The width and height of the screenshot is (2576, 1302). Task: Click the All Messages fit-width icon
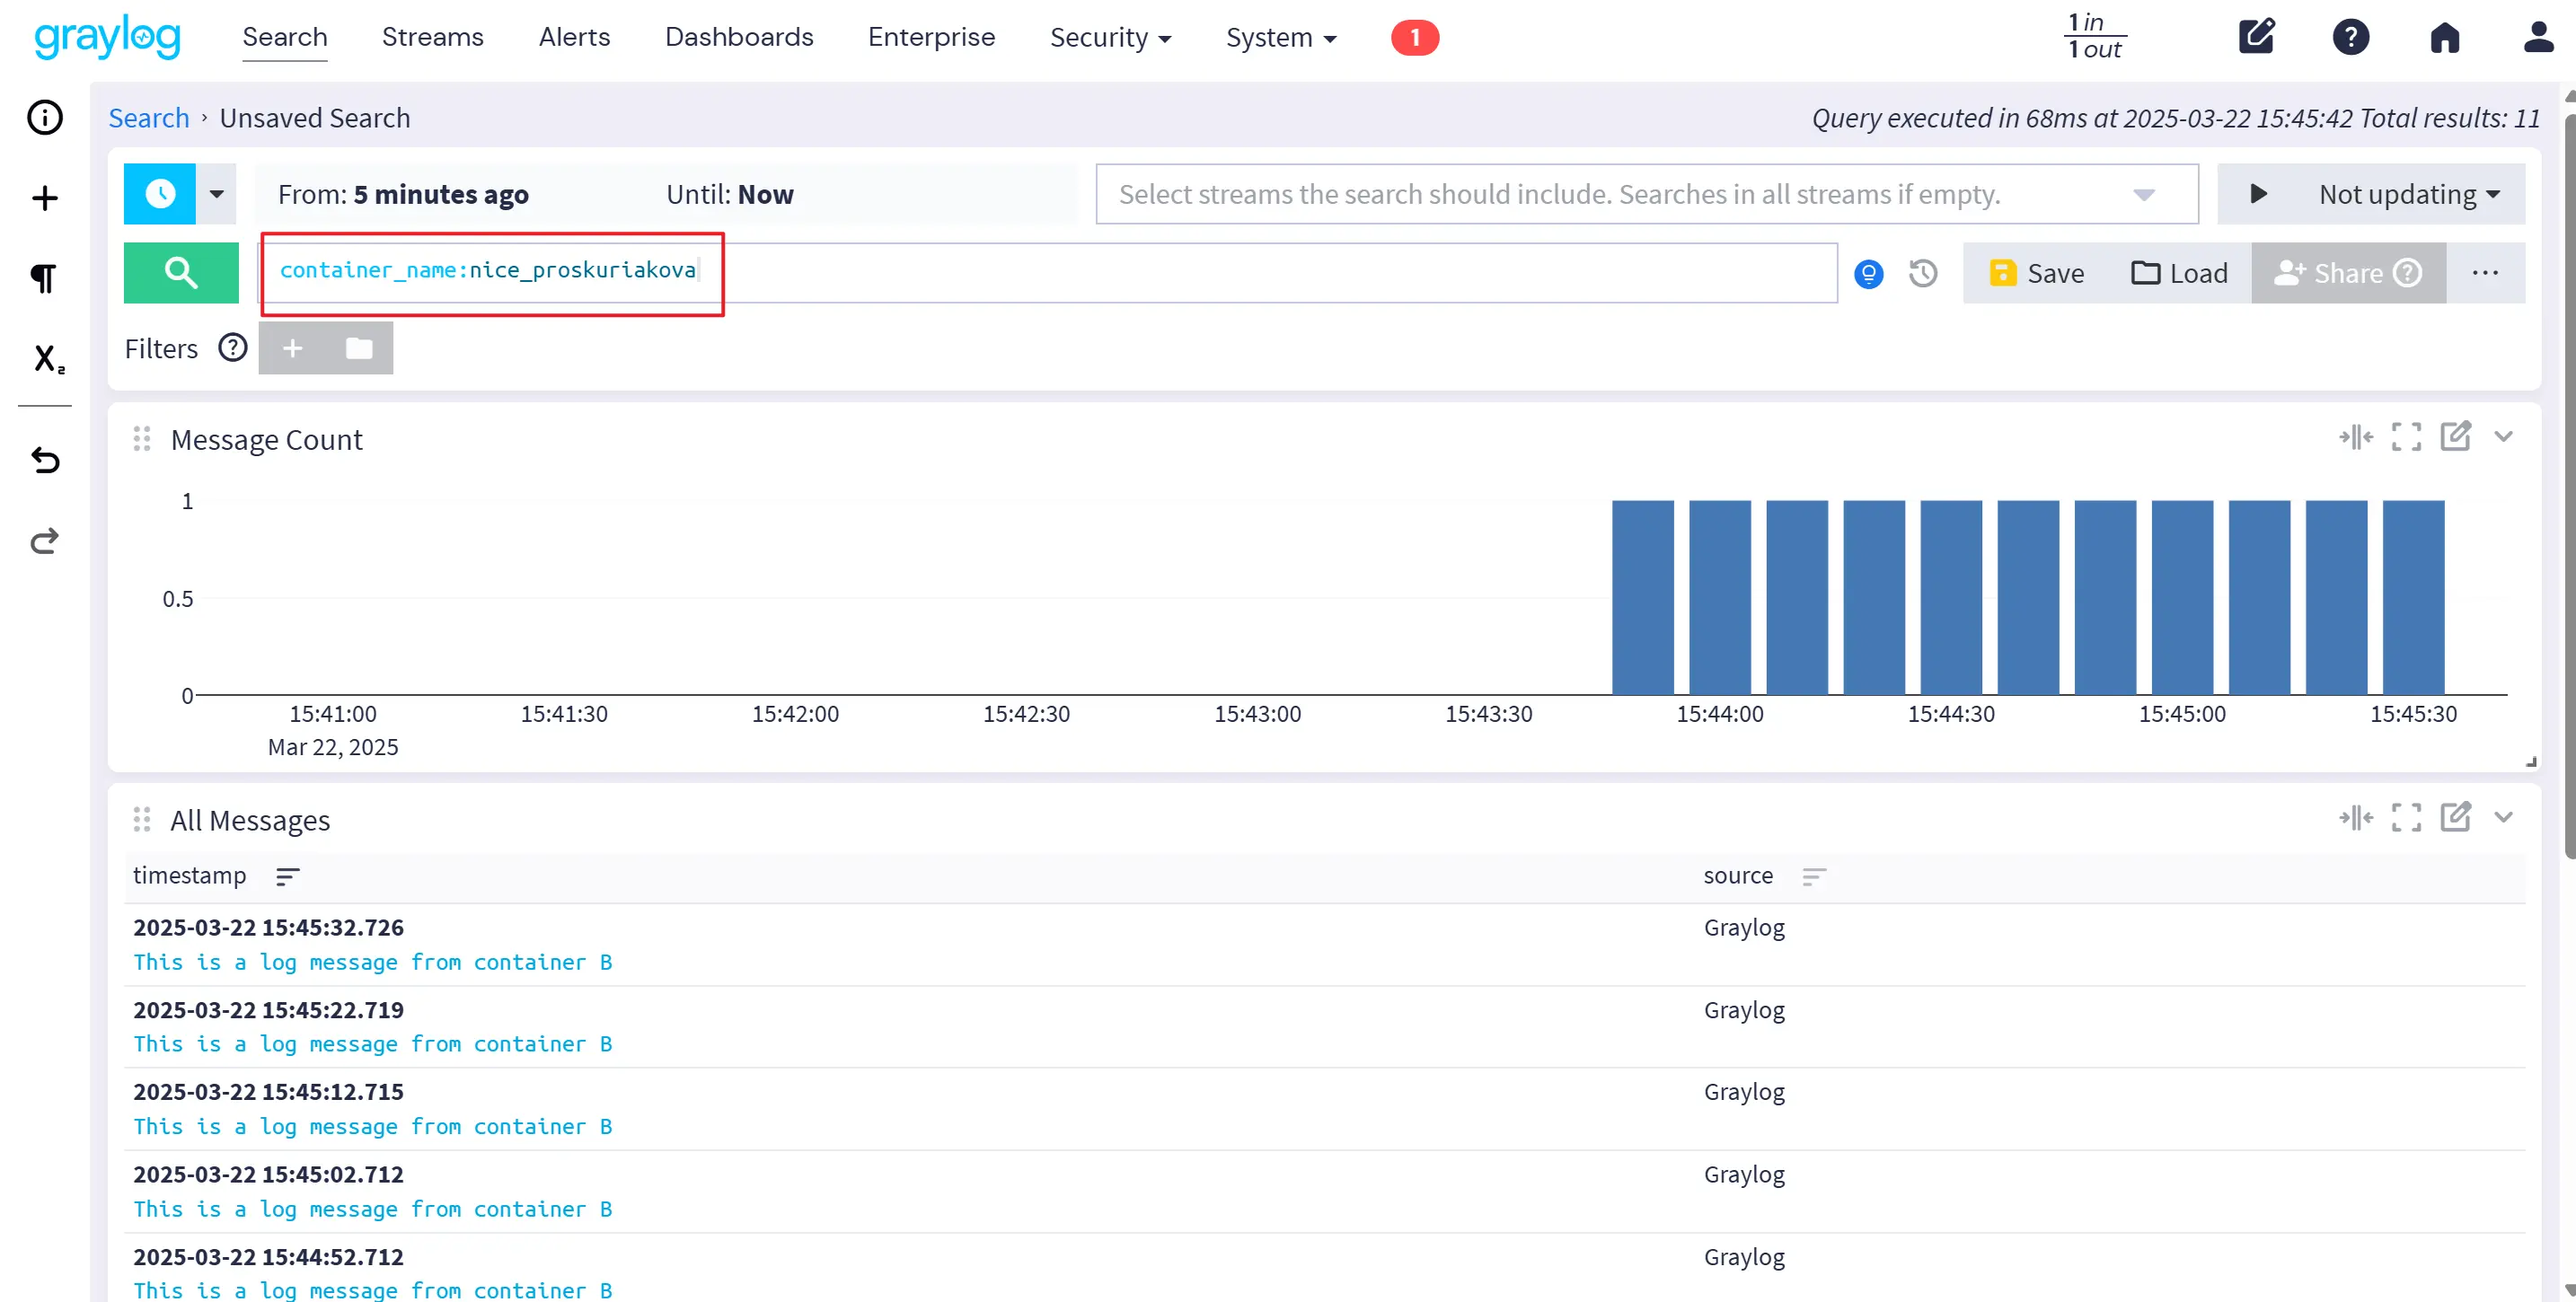[2355, 817]
